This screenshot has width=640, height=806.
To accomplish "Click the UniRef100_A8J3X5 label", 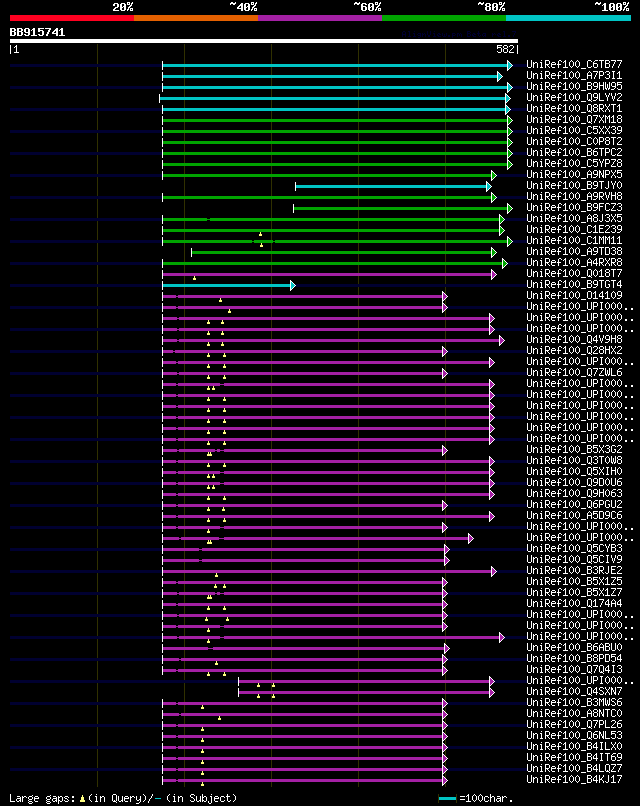I will (574, 218).
